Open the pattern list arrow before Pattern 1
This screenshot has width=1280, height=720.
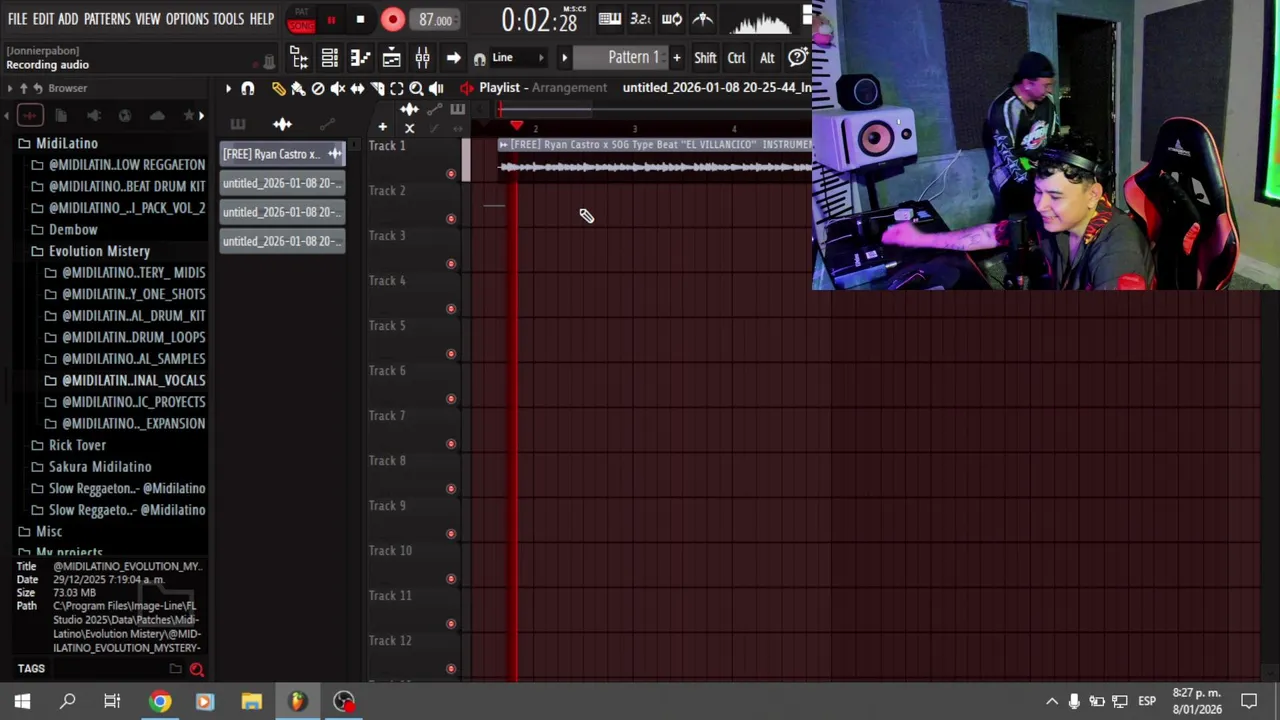tap(564, 58)
